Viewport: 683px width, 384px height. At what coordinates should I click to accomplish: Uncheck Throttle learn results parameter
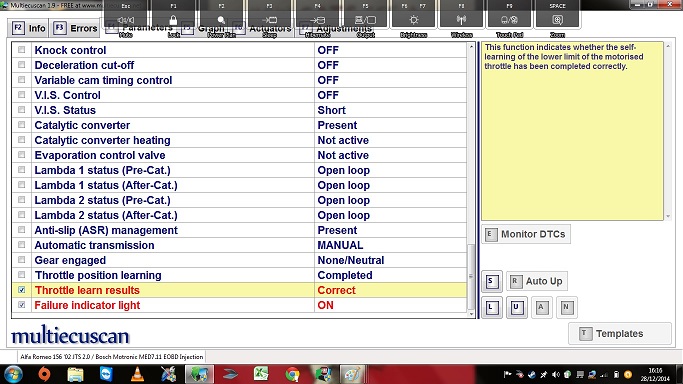(21, 290)
